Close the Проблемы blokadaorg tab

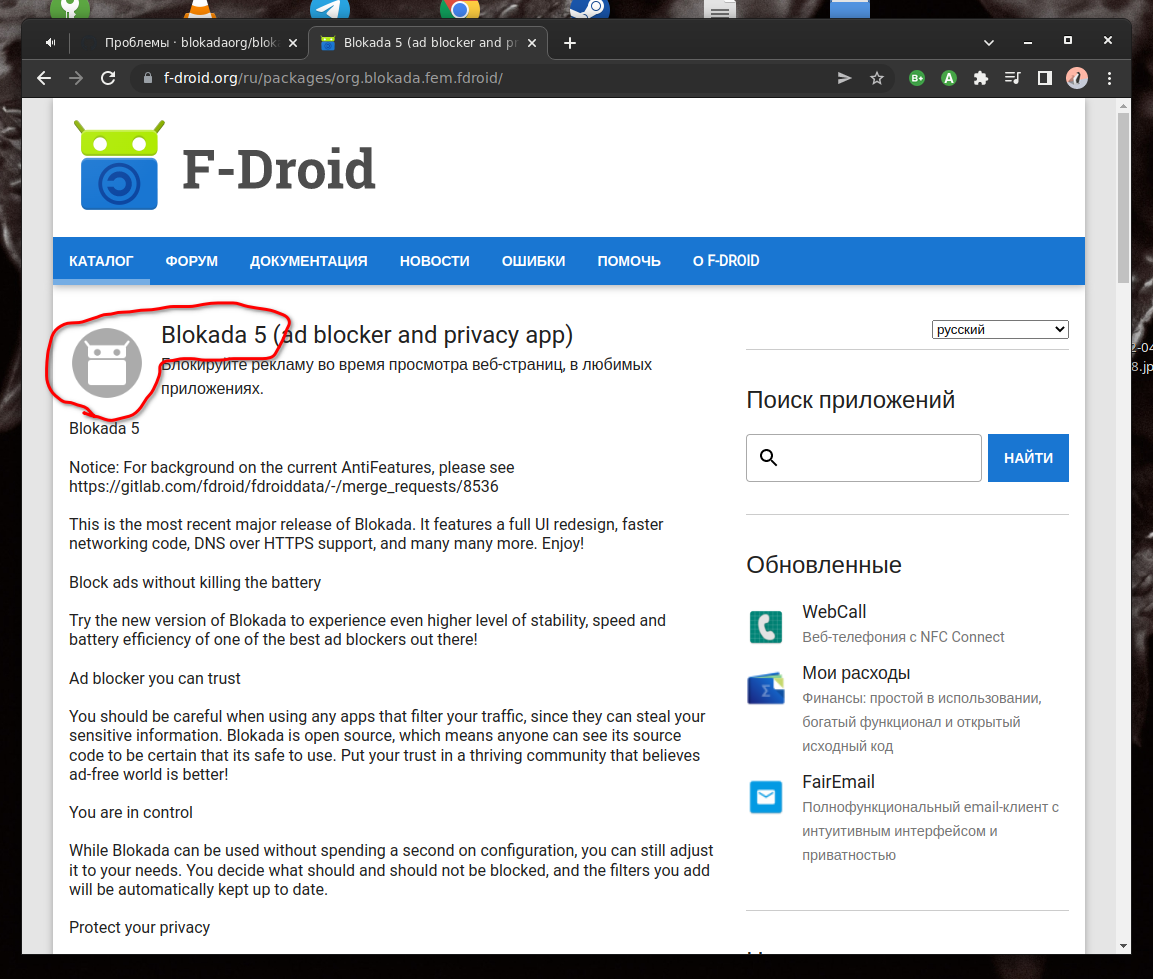[x=293, y=43]
